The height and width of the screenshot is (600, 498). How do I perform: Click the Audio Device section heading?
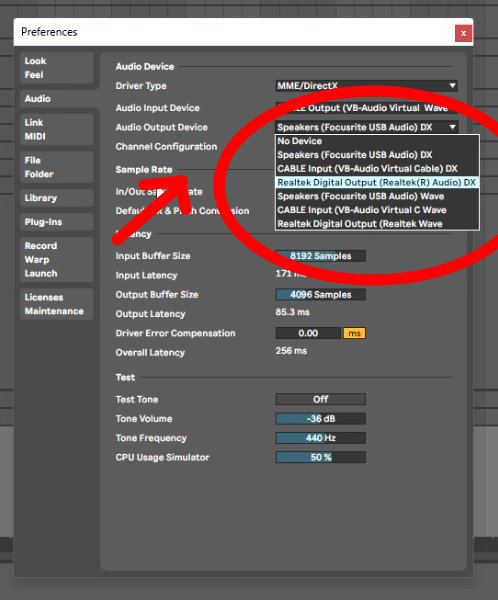click(145, 67)
